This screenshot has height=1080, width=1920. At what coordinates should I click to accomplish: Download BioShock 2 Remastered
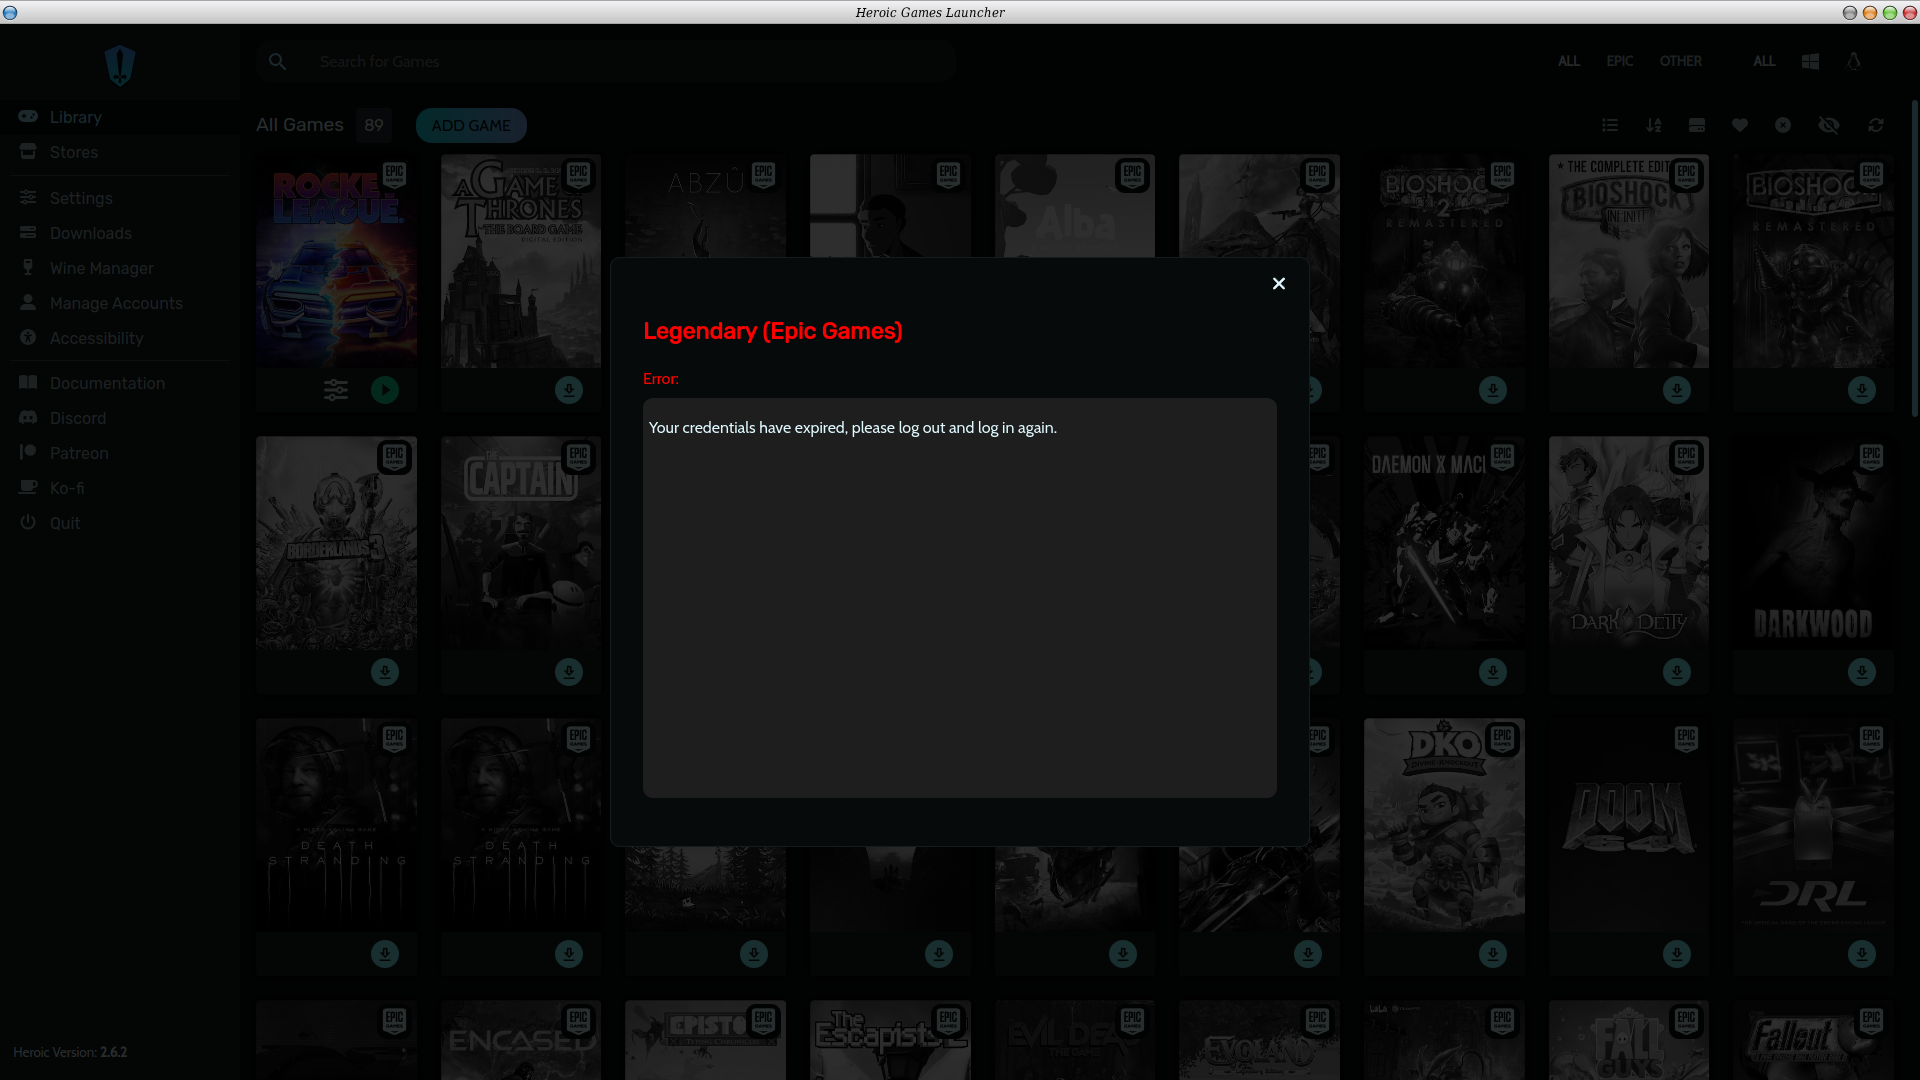pos(1493,390)
